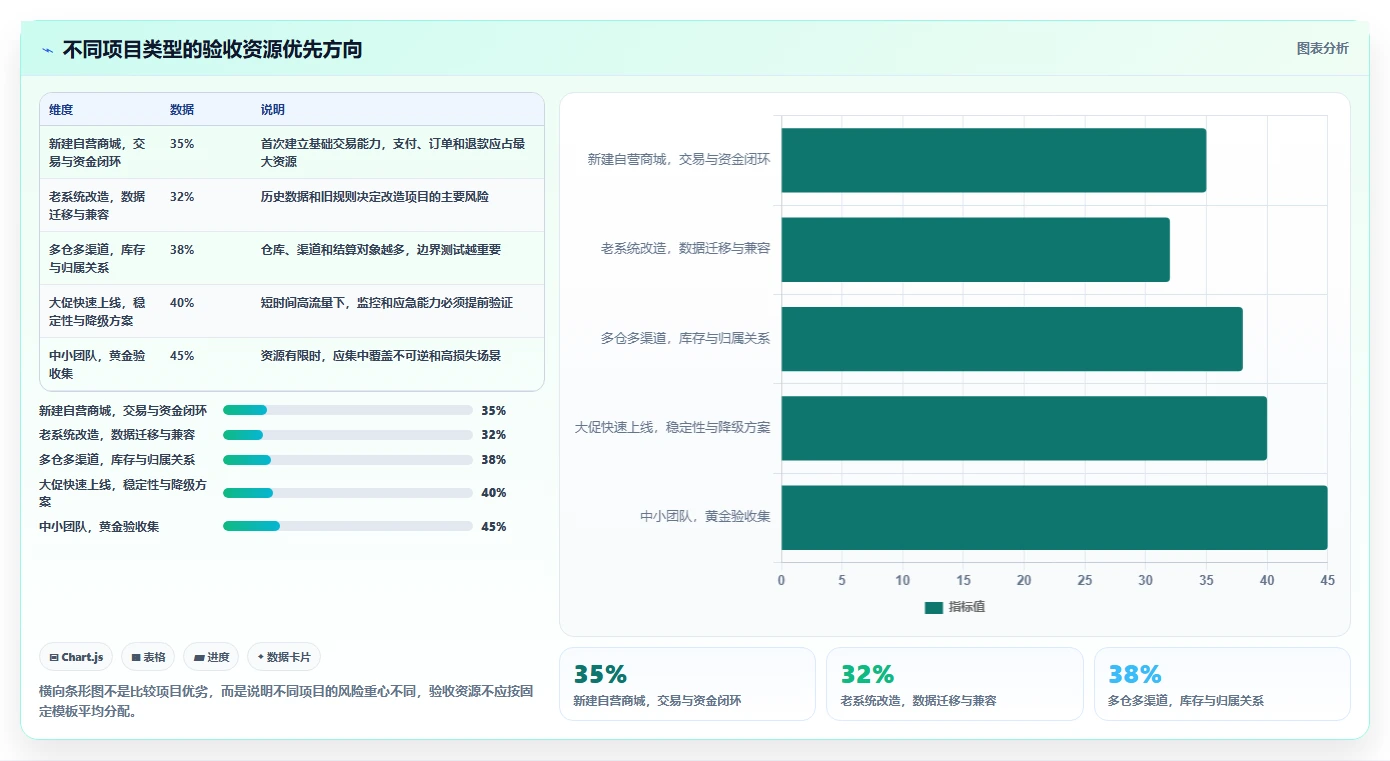Open the 35% data card for 新建自营商城
Screen dimensions: 1390x761
coord(687,684)
